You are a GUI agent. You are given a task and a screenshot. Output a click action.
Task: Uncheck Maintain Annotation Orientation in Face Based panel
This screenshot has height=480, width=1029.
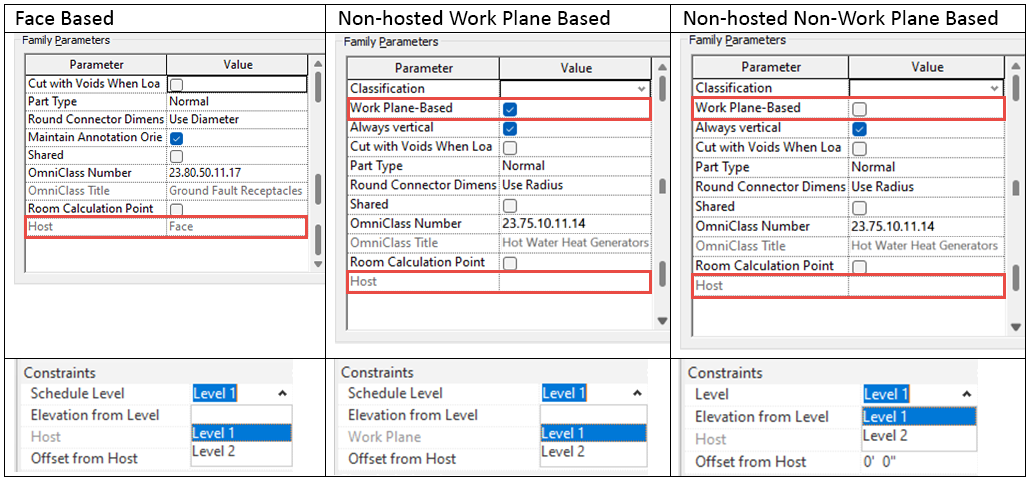176,138
